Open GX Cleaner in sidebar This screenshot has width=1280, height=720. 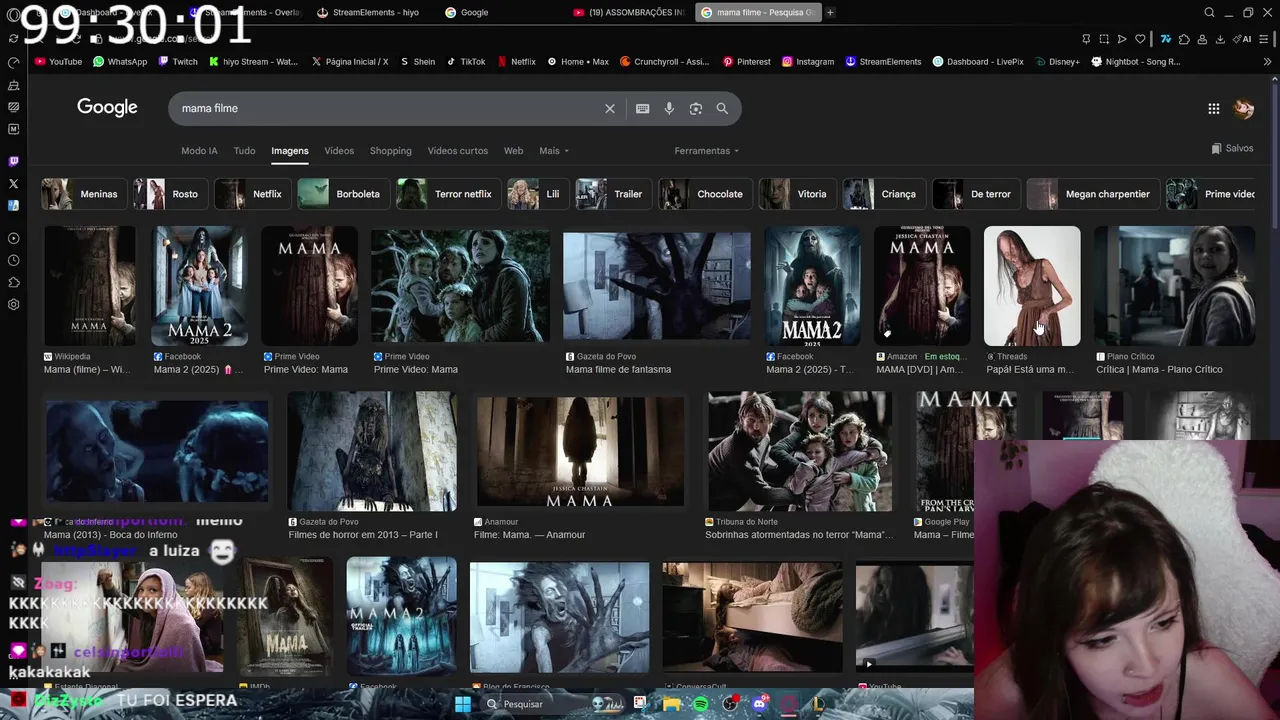point(13,84)
